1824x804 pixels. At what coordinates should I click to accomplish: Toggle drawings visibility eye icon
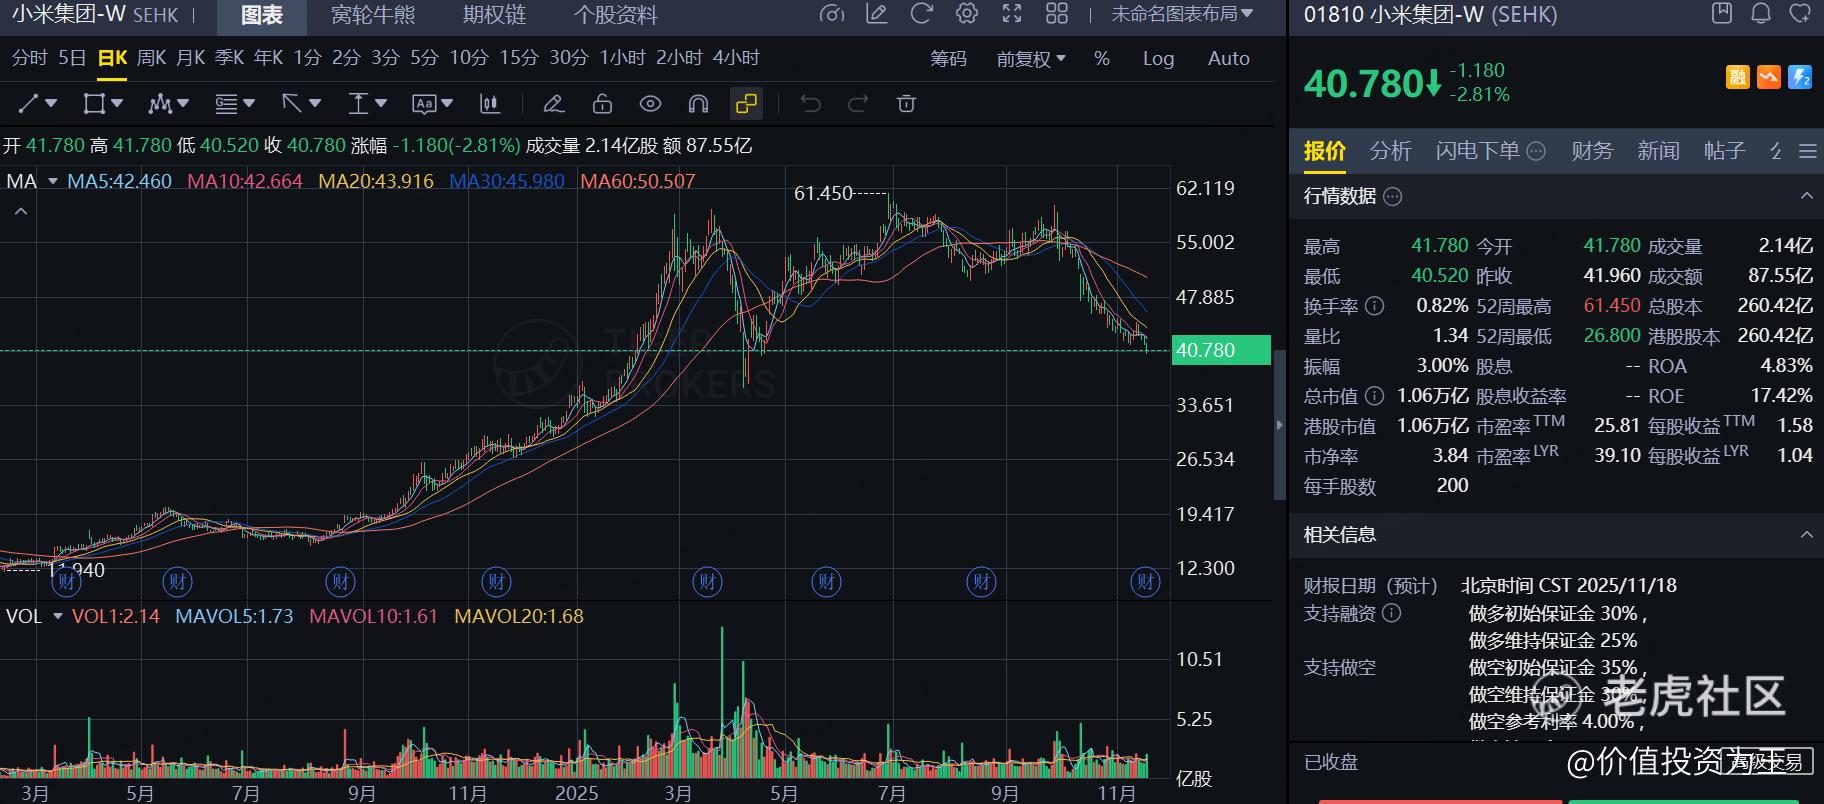(650, 104)
